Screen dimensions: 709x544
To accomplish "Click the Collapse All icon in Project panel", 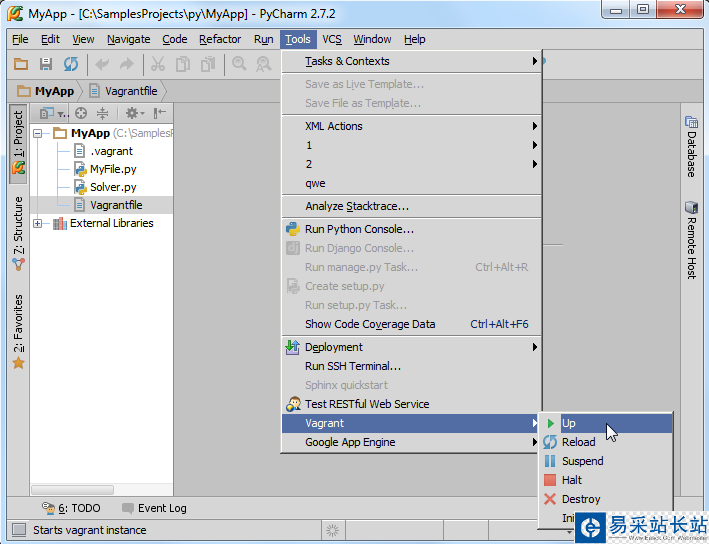I will point(103,113).
